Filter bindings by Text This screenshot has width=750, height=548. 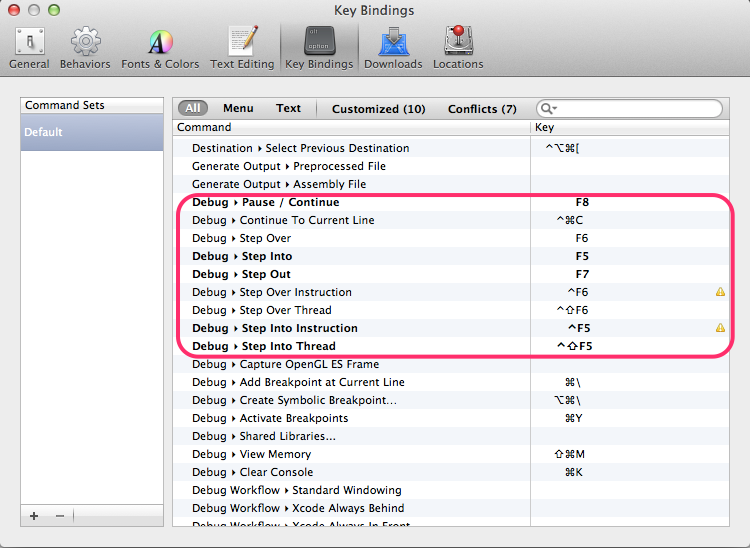point(288,109)
